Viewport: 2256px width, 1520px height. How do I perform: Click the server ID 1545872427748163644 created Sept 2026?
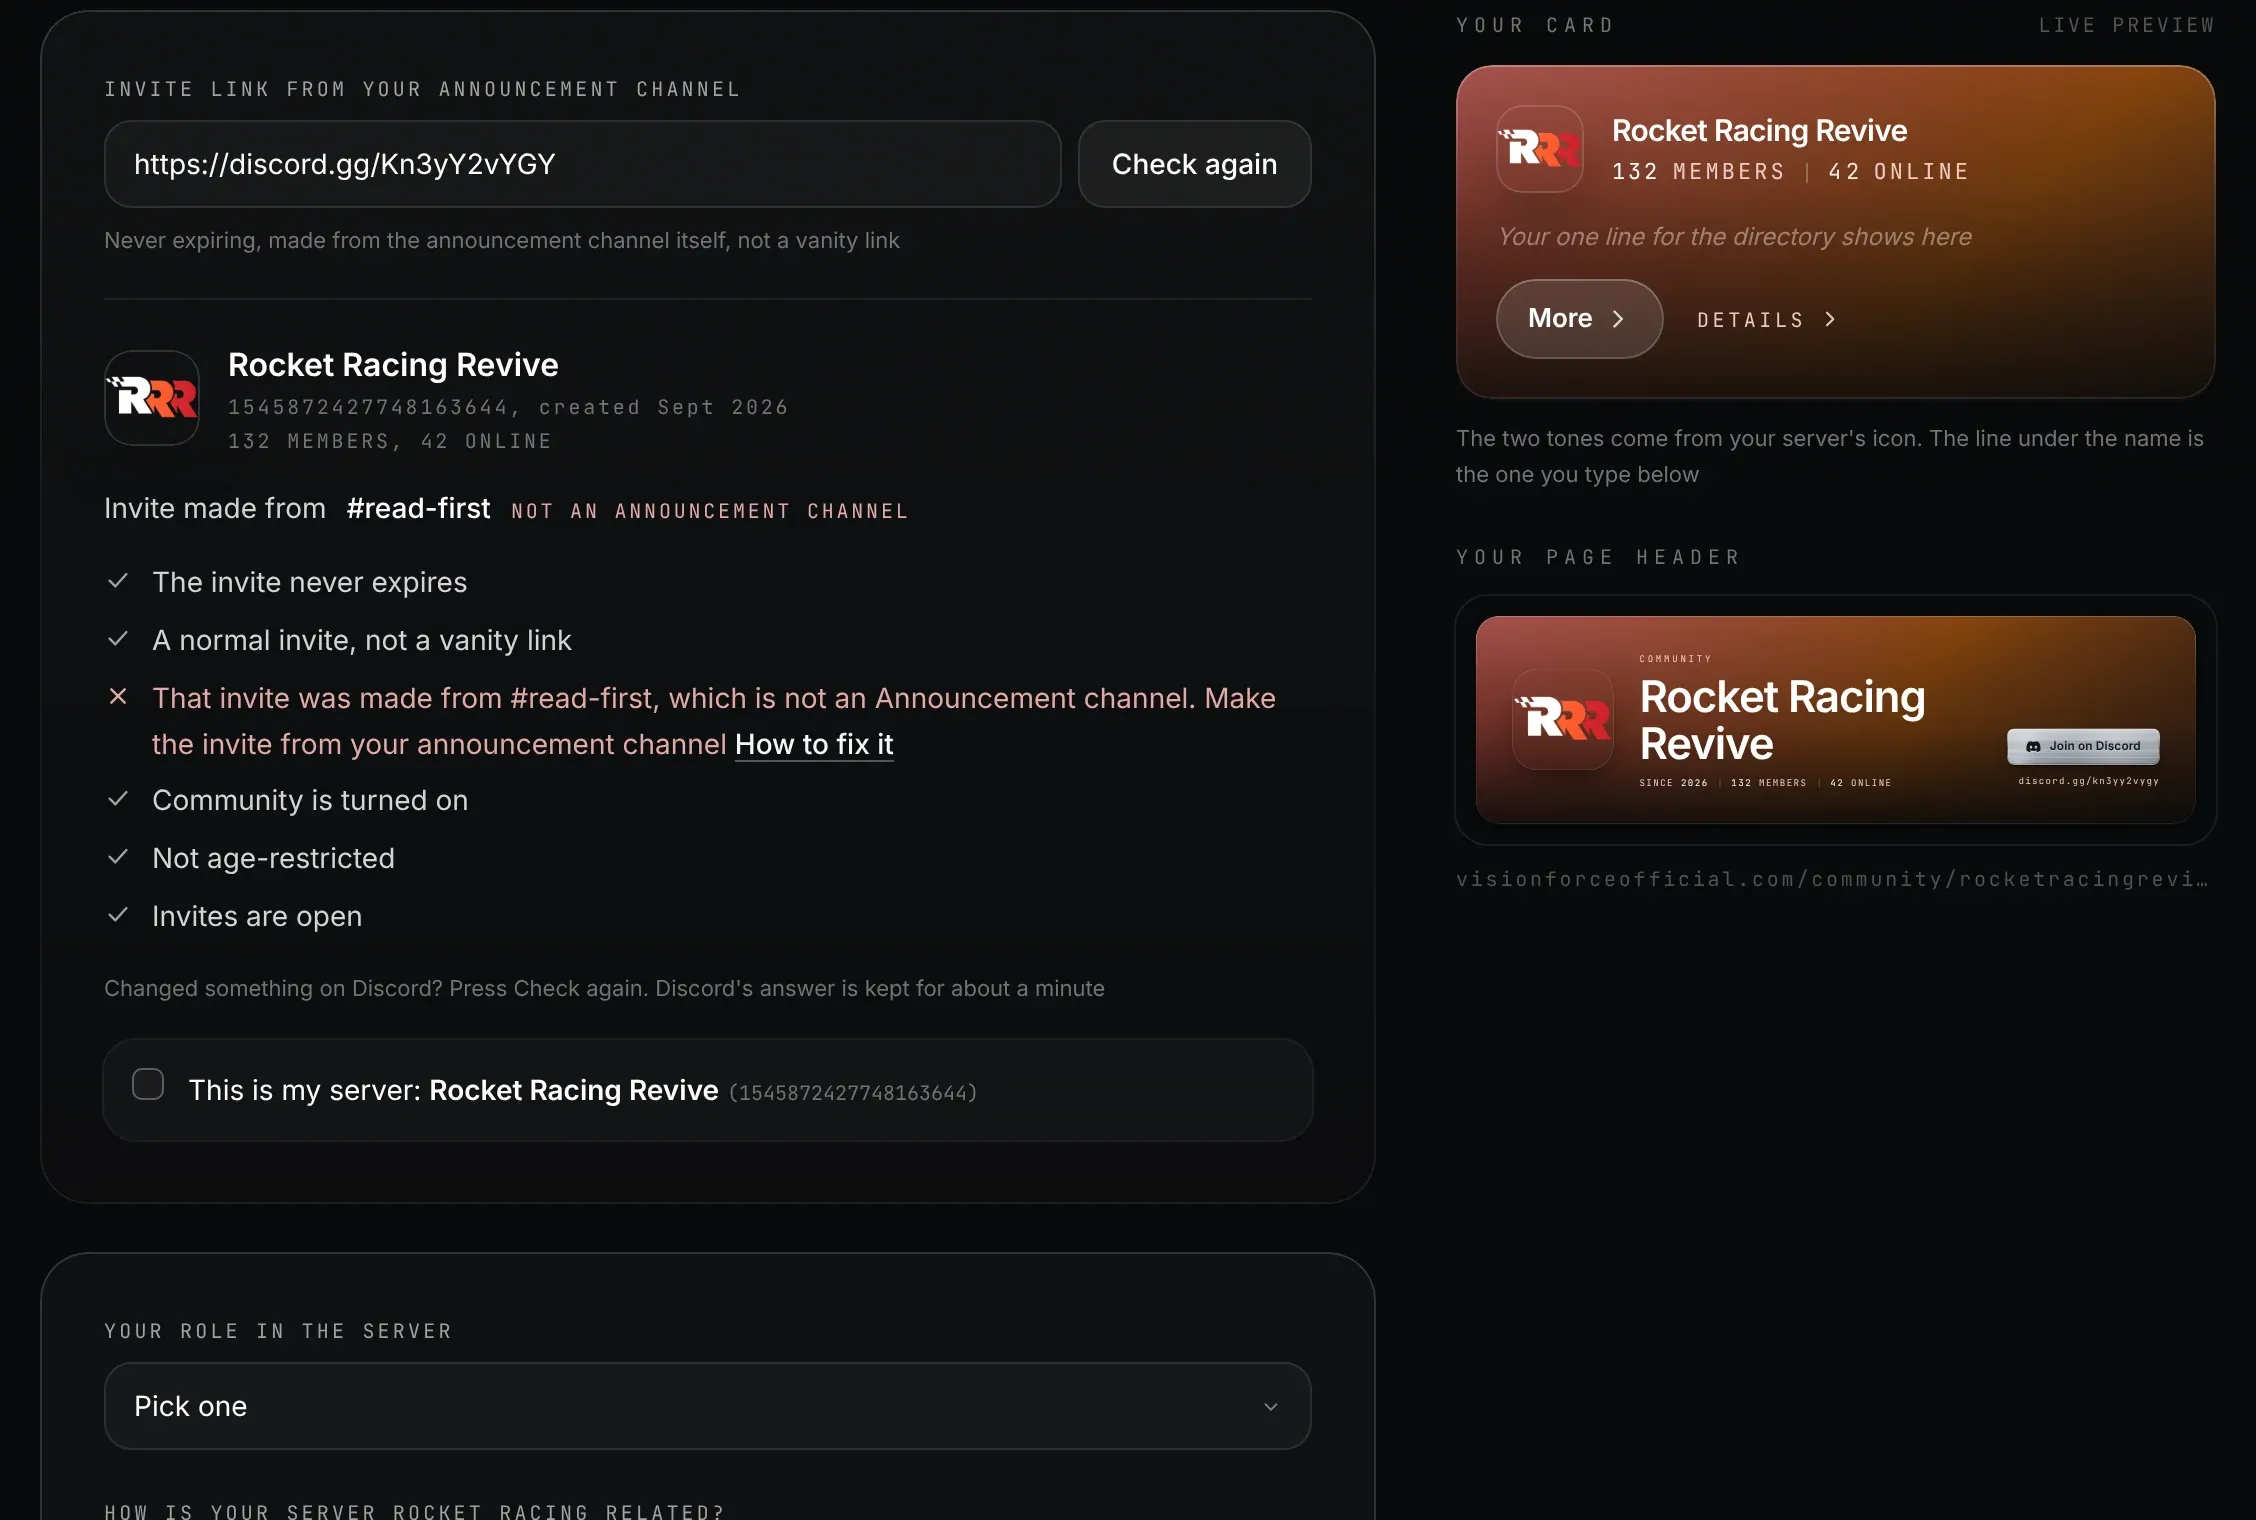pos(508,407)
